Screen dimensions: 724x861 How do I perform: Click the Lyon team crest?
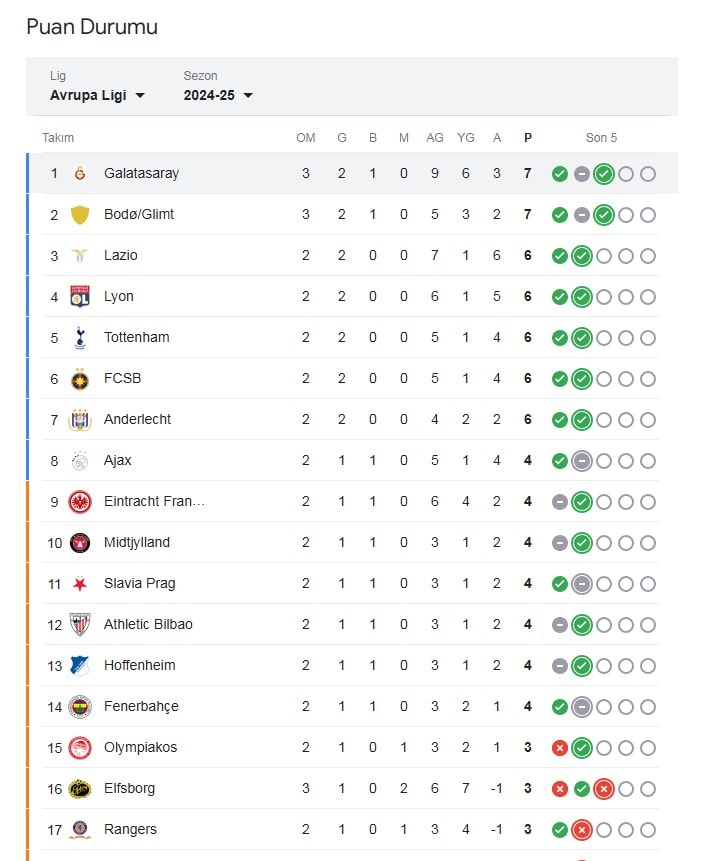[80, 297]
